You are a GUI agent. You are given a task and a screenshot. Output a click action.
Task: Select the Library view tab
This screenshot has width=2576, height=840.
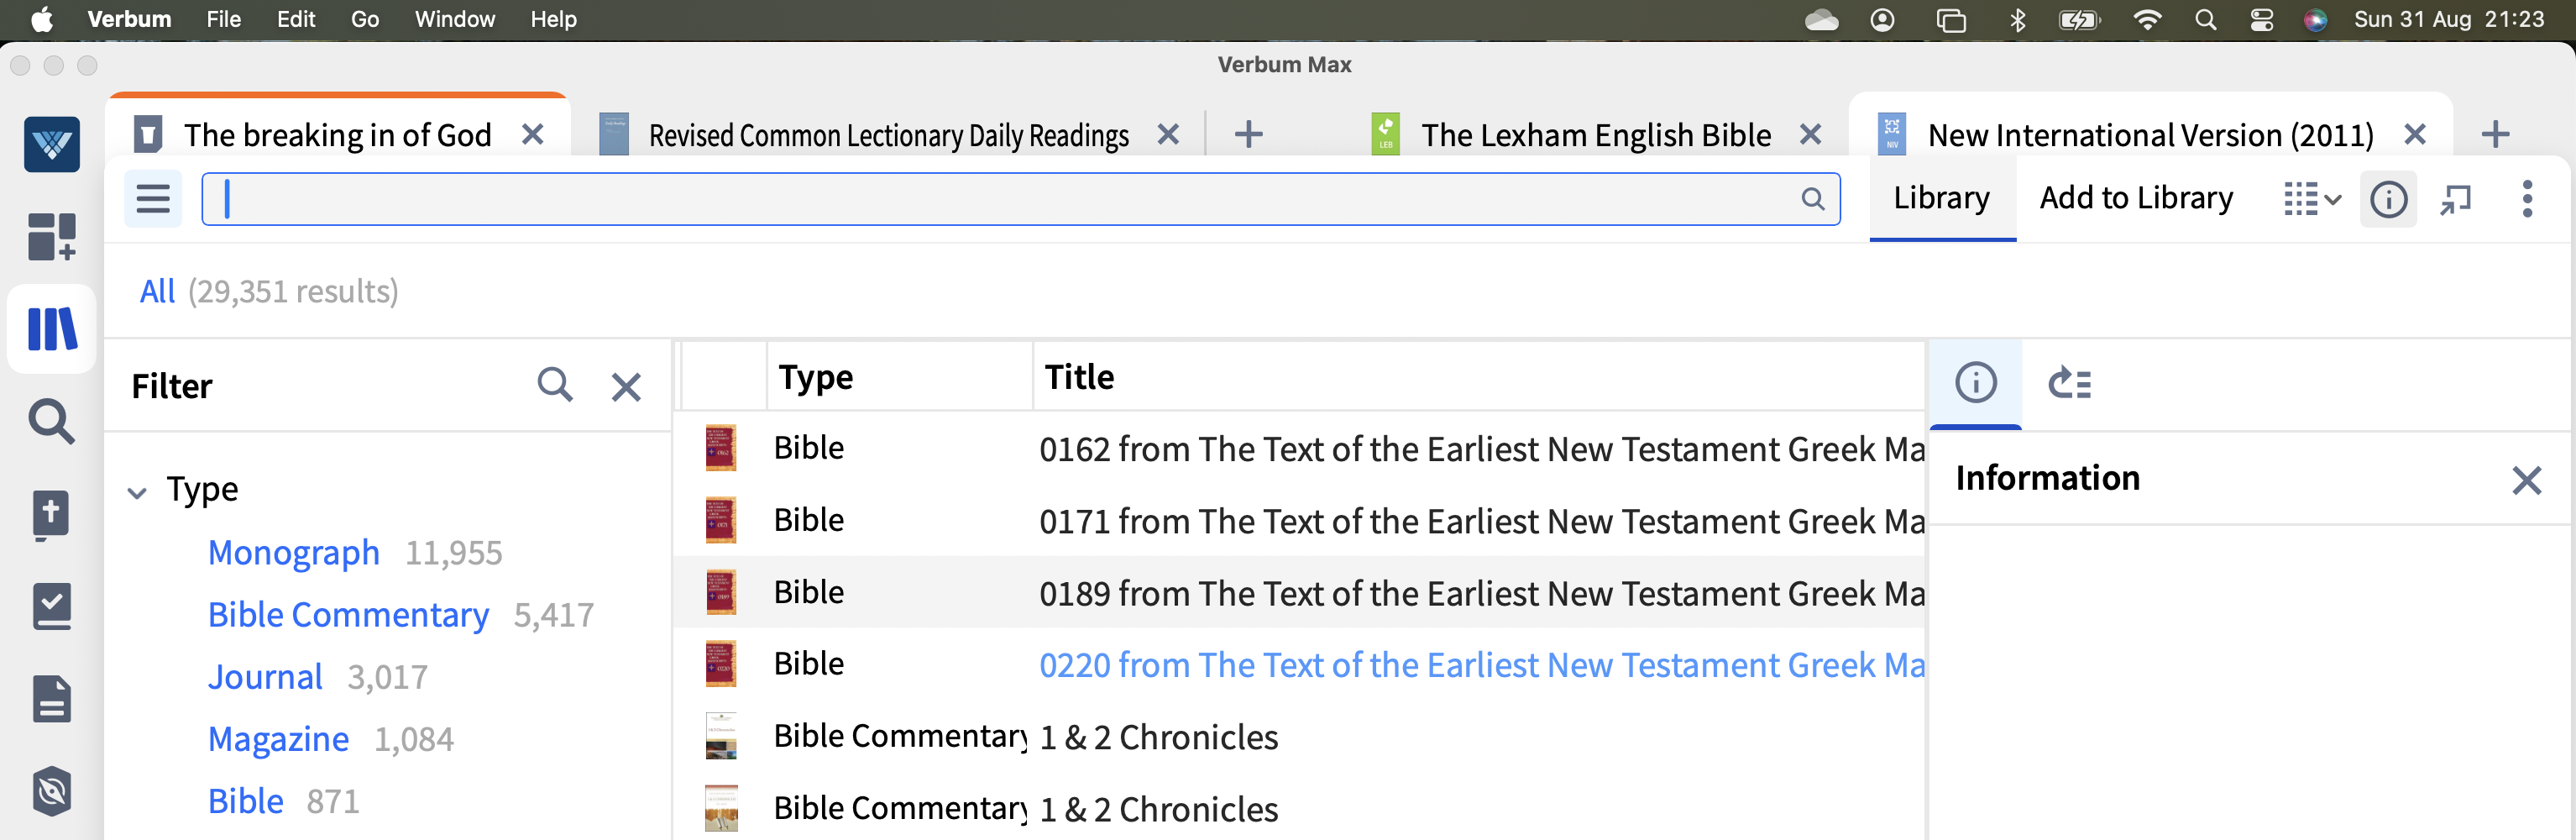tap(1941, 198)
